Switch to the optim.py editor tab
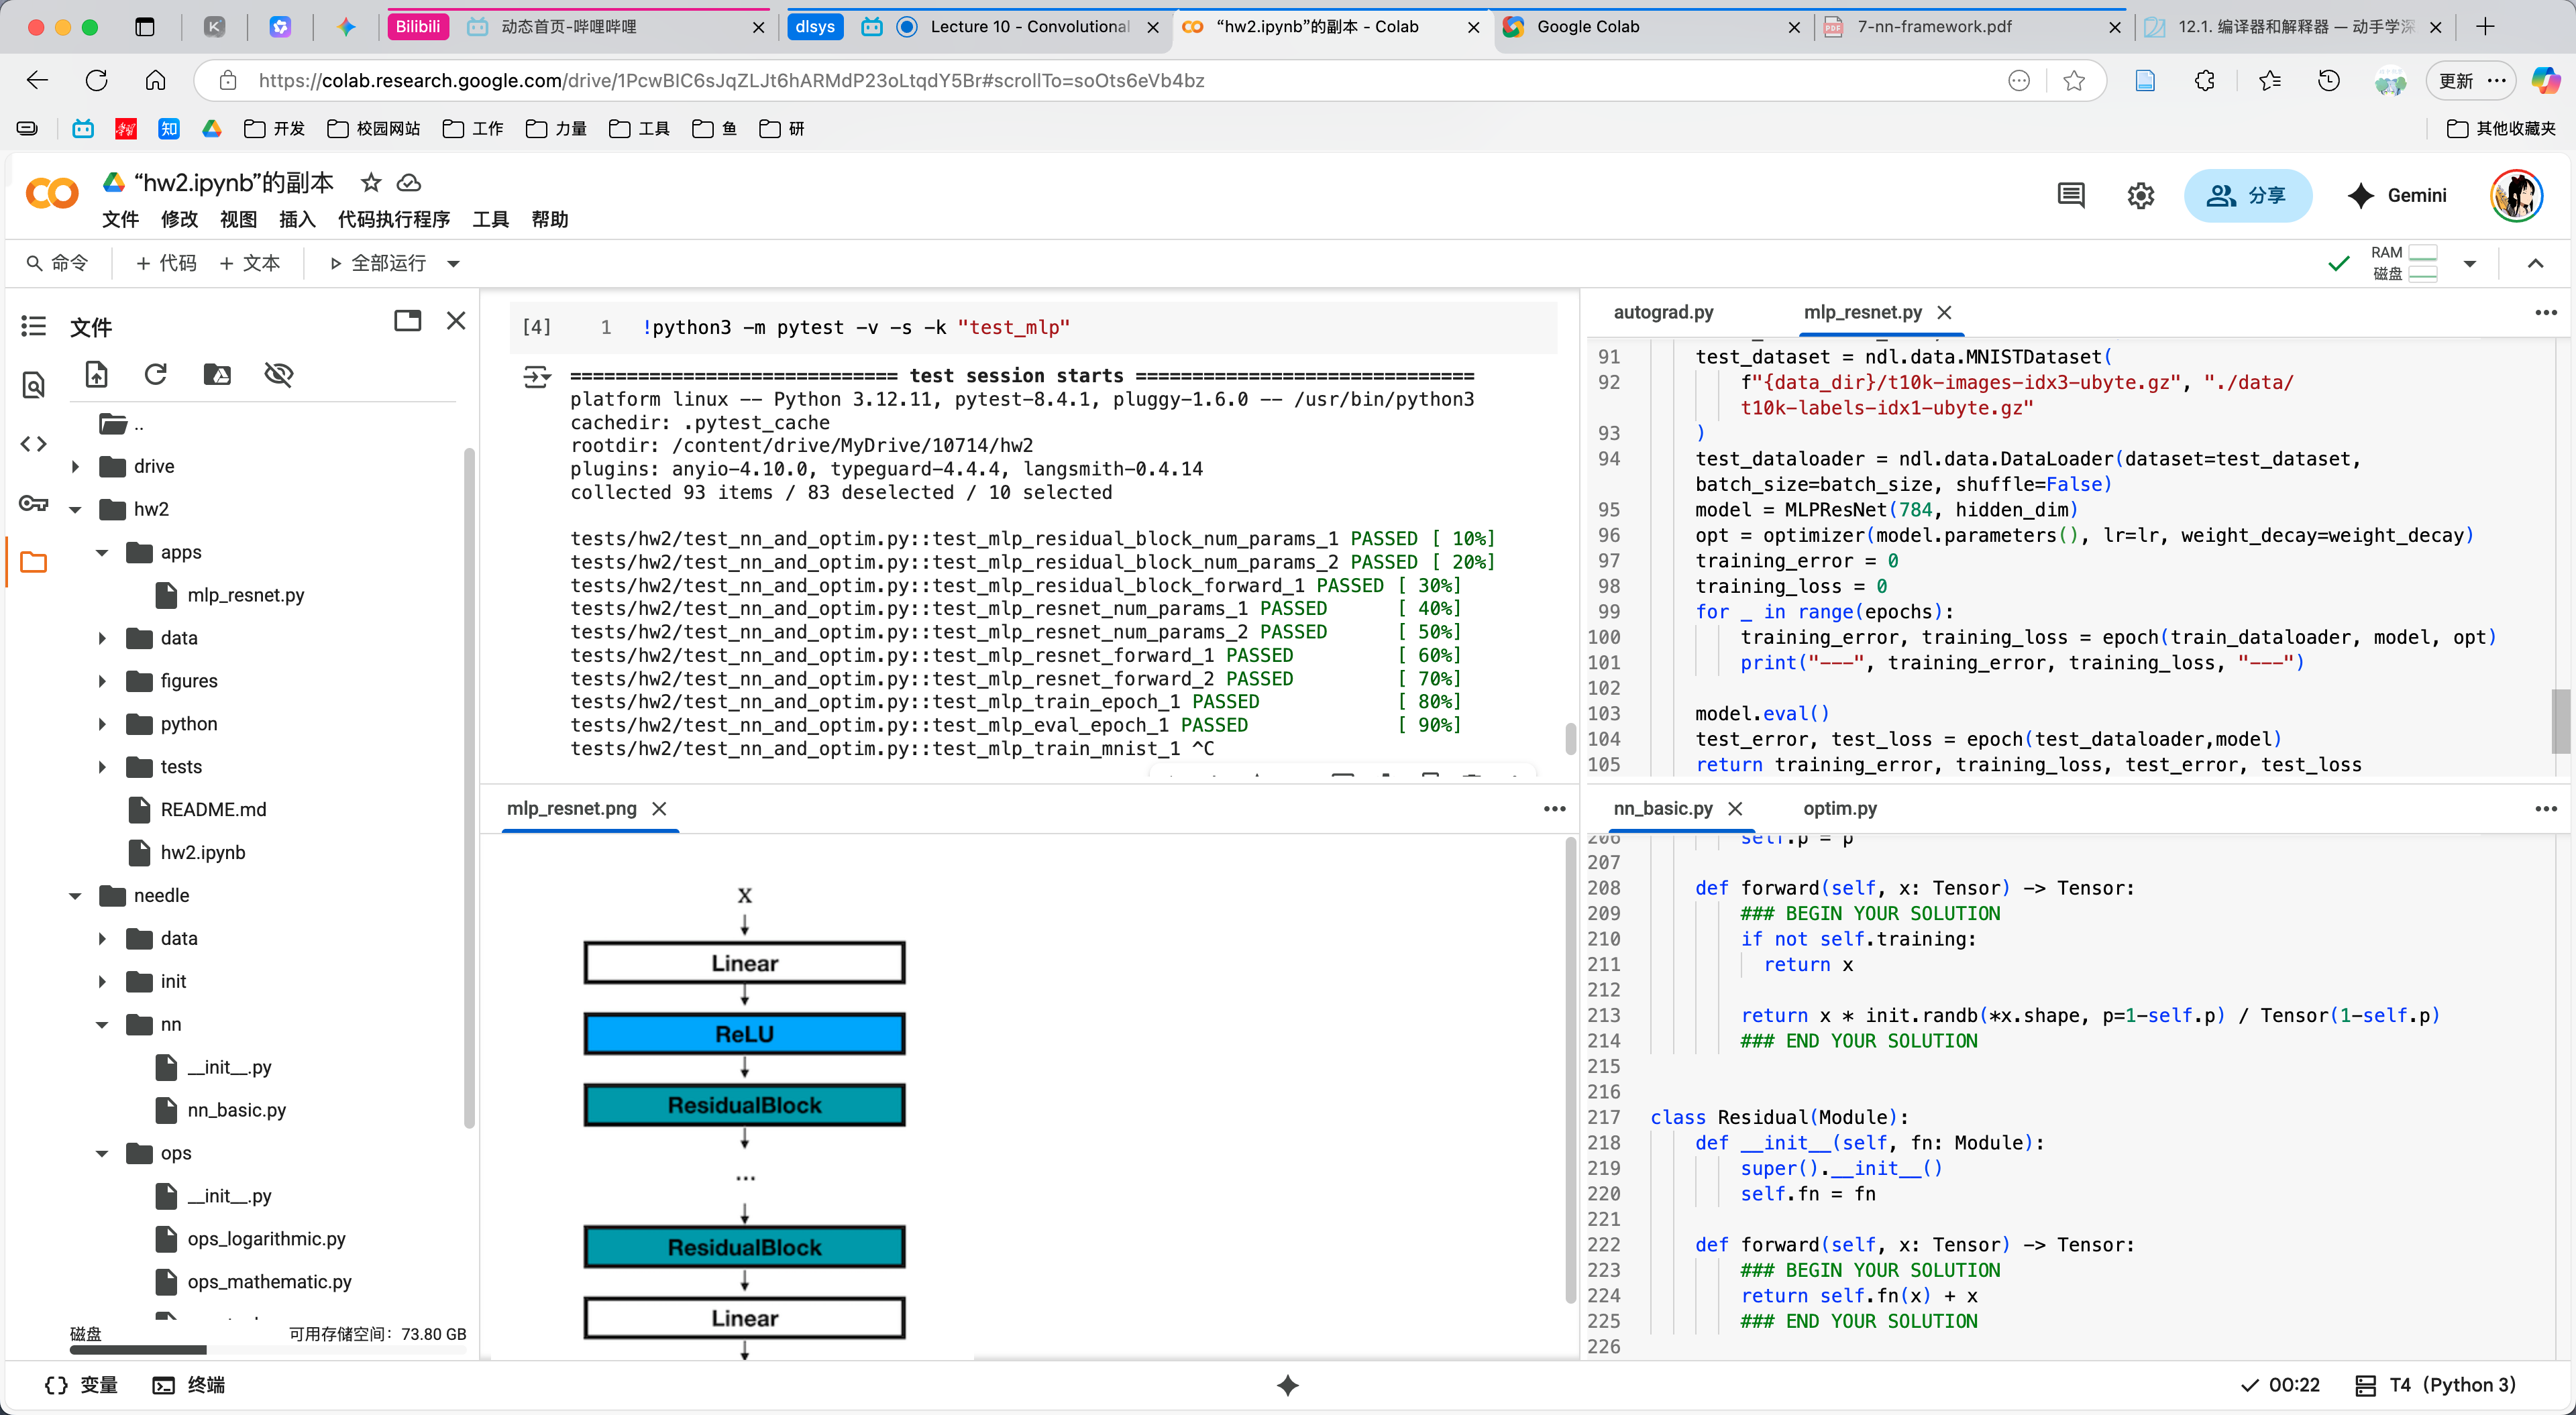The width and height of the screenshot is (2576, 1415). (x=1839, y=808)
